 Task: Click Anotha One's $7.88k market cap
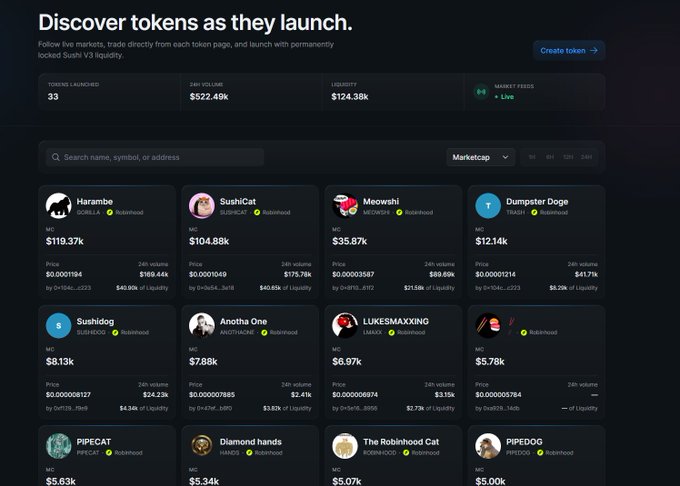[x=203, y=362]
